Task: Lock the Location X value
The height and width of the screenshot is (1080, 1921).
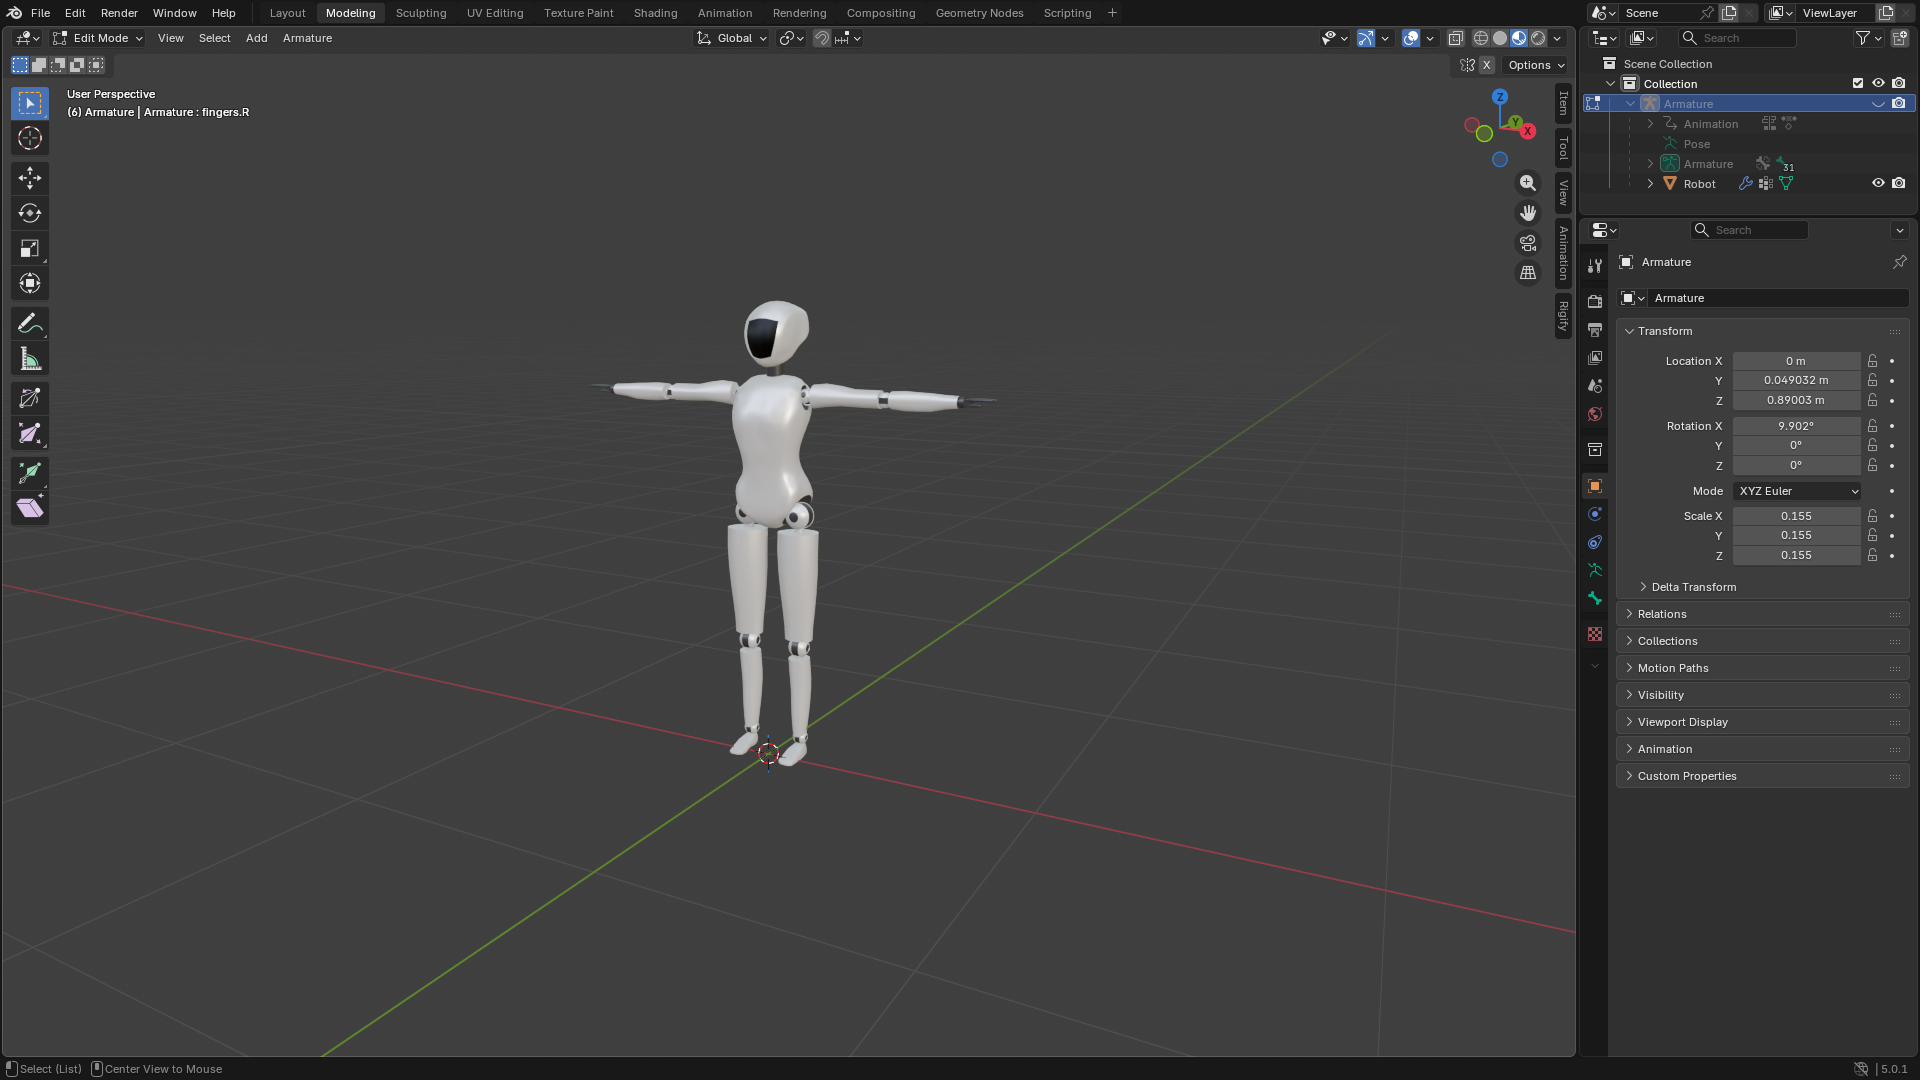Action: click(1873, 361)
